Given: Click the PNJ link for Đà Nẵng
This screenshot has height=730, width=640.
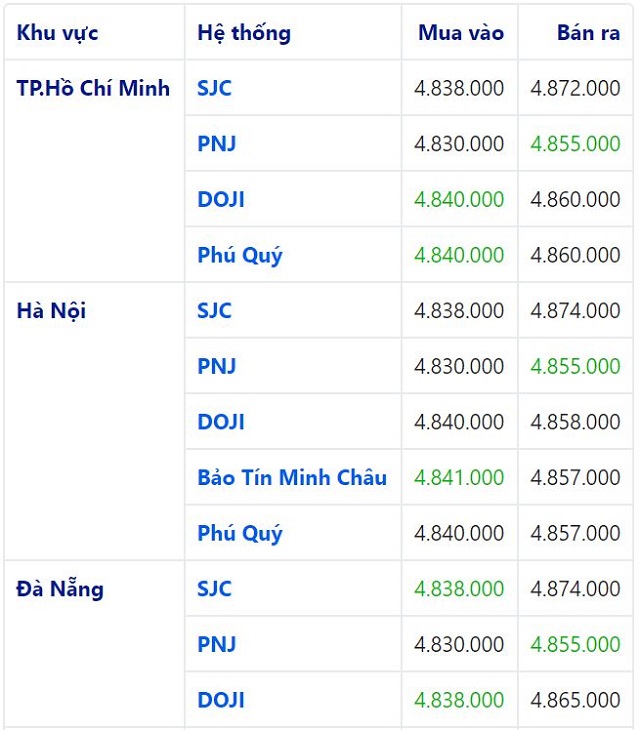Looking at the screenshot, I should pyautogui.click(x=216, y=644).
